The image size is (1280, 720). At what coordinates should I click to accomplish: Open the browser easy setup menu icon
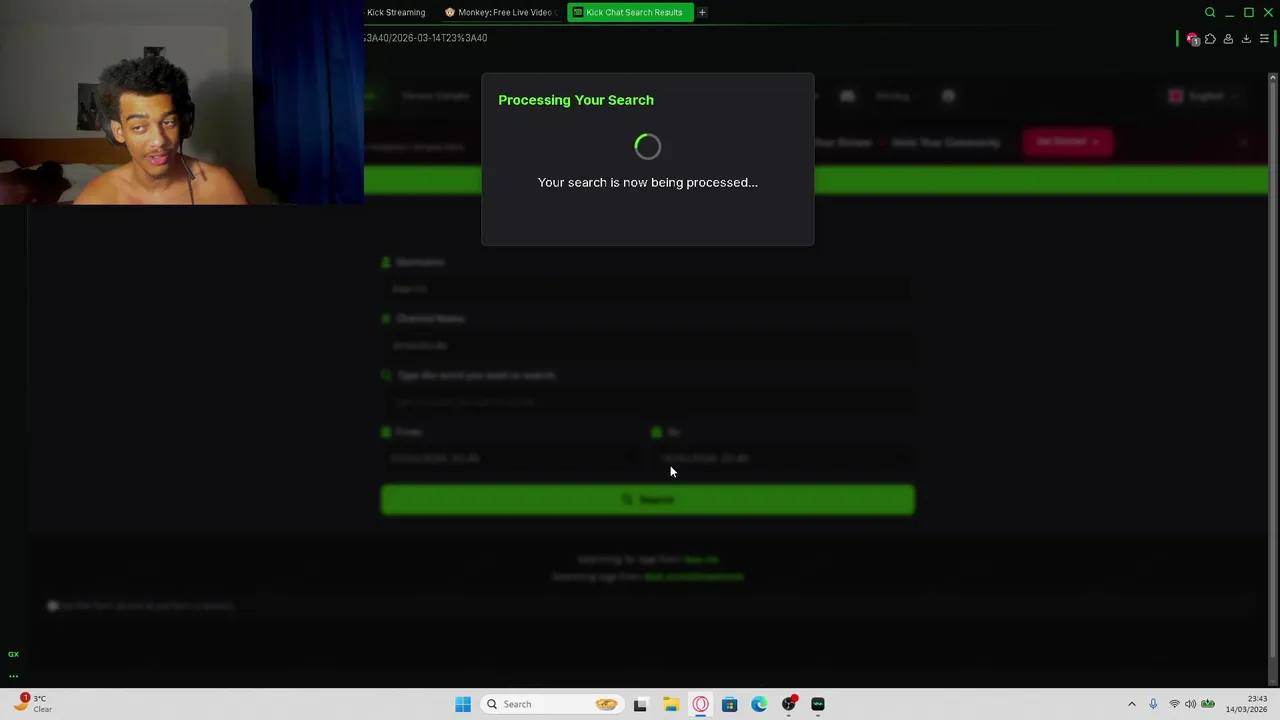[1264, 39]
